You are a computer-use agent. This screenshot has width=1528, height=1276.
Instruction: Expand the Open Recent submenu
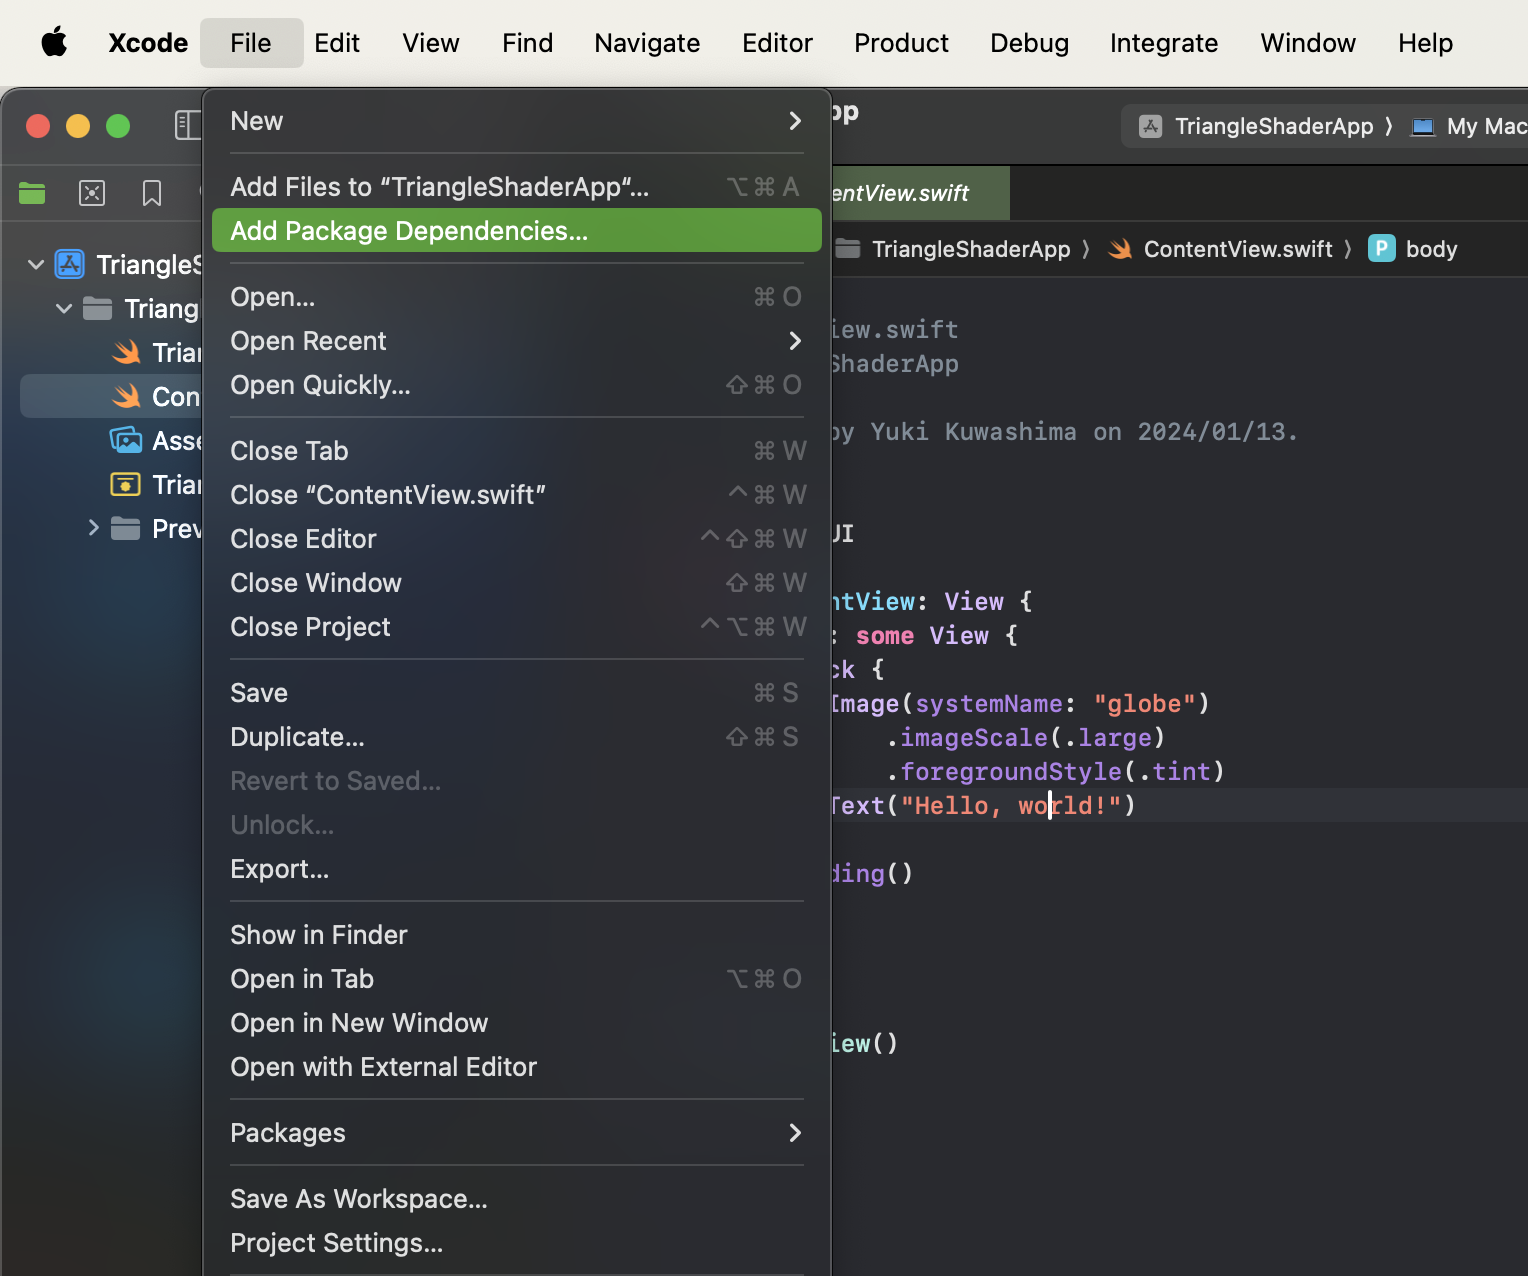pos(517,341)
